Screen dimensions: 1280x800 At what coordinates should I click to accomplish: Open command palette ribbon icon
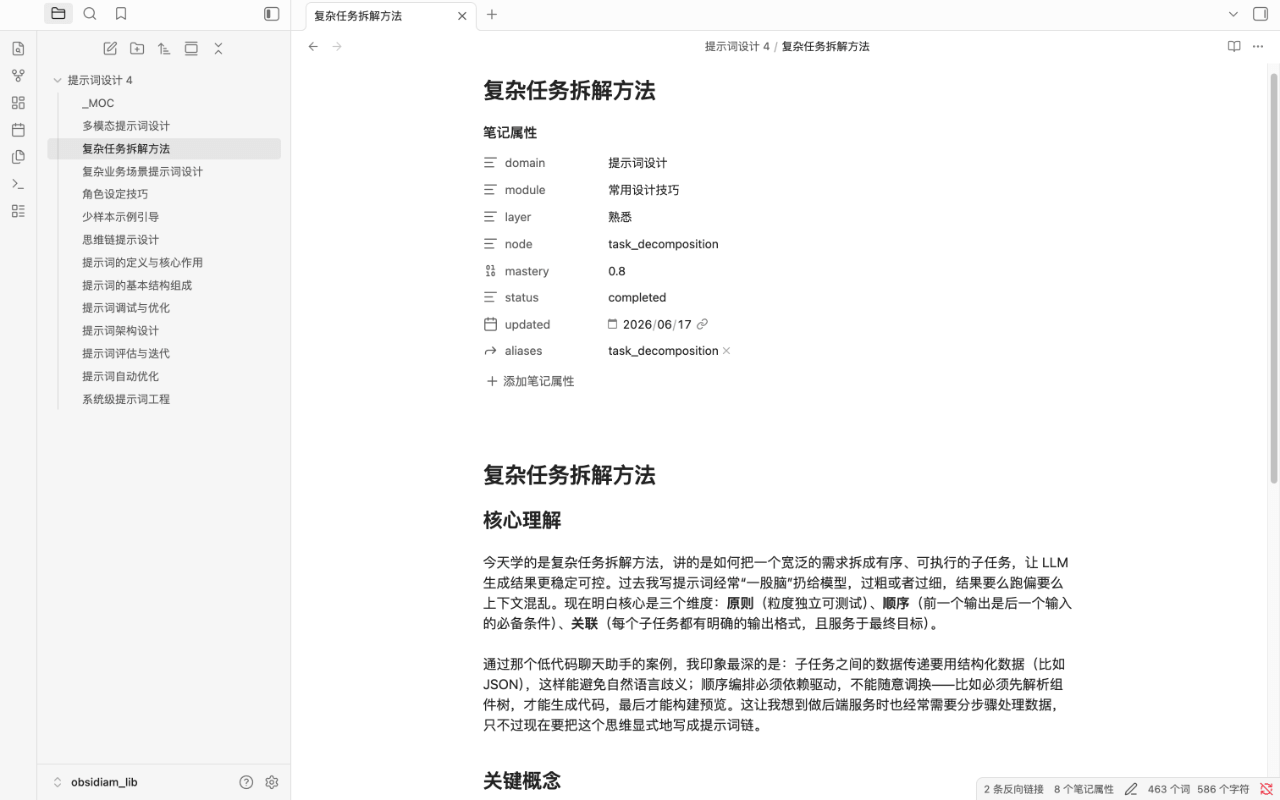coord(18,183)
